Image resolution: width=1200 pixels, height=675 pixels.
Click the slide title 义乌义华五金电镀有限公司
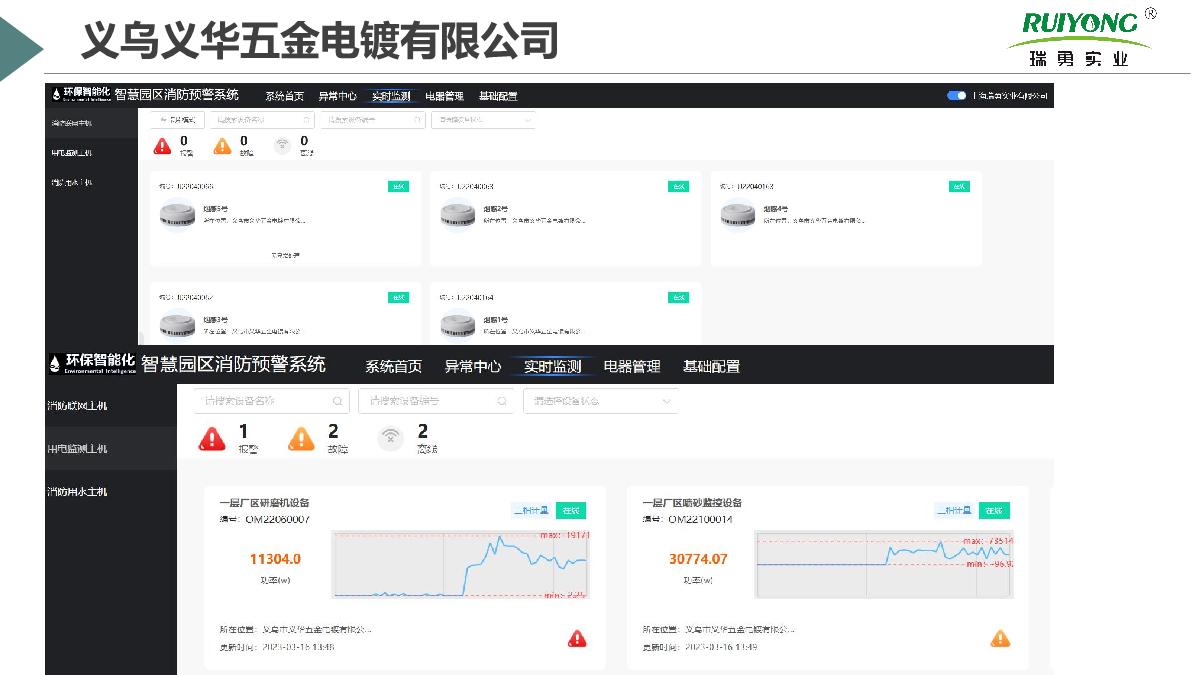click(319, 42)
